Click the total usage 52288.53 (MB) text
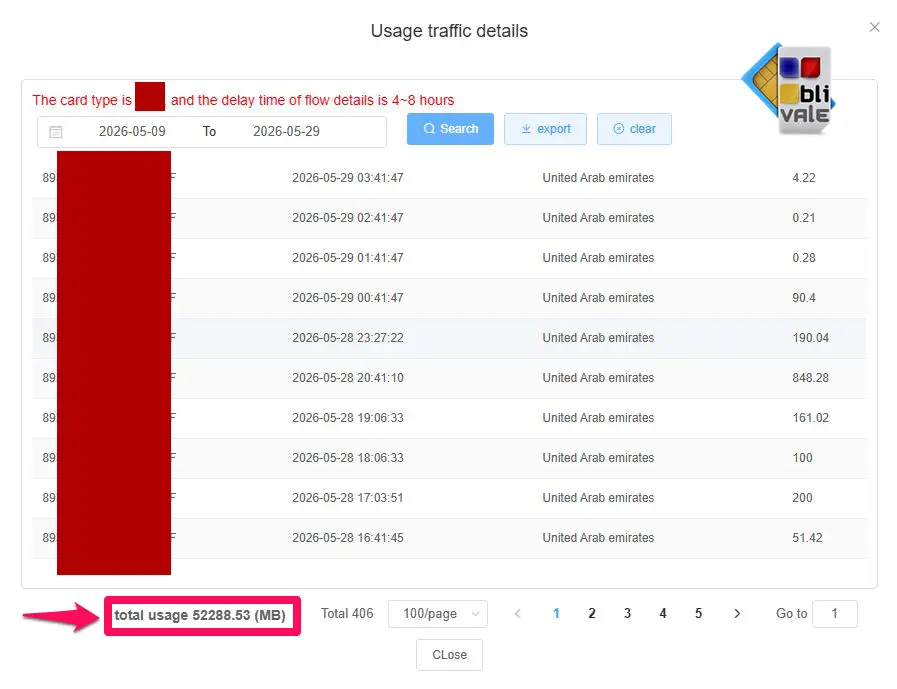Viewport: 897px width, 689px height. (200, 616)
